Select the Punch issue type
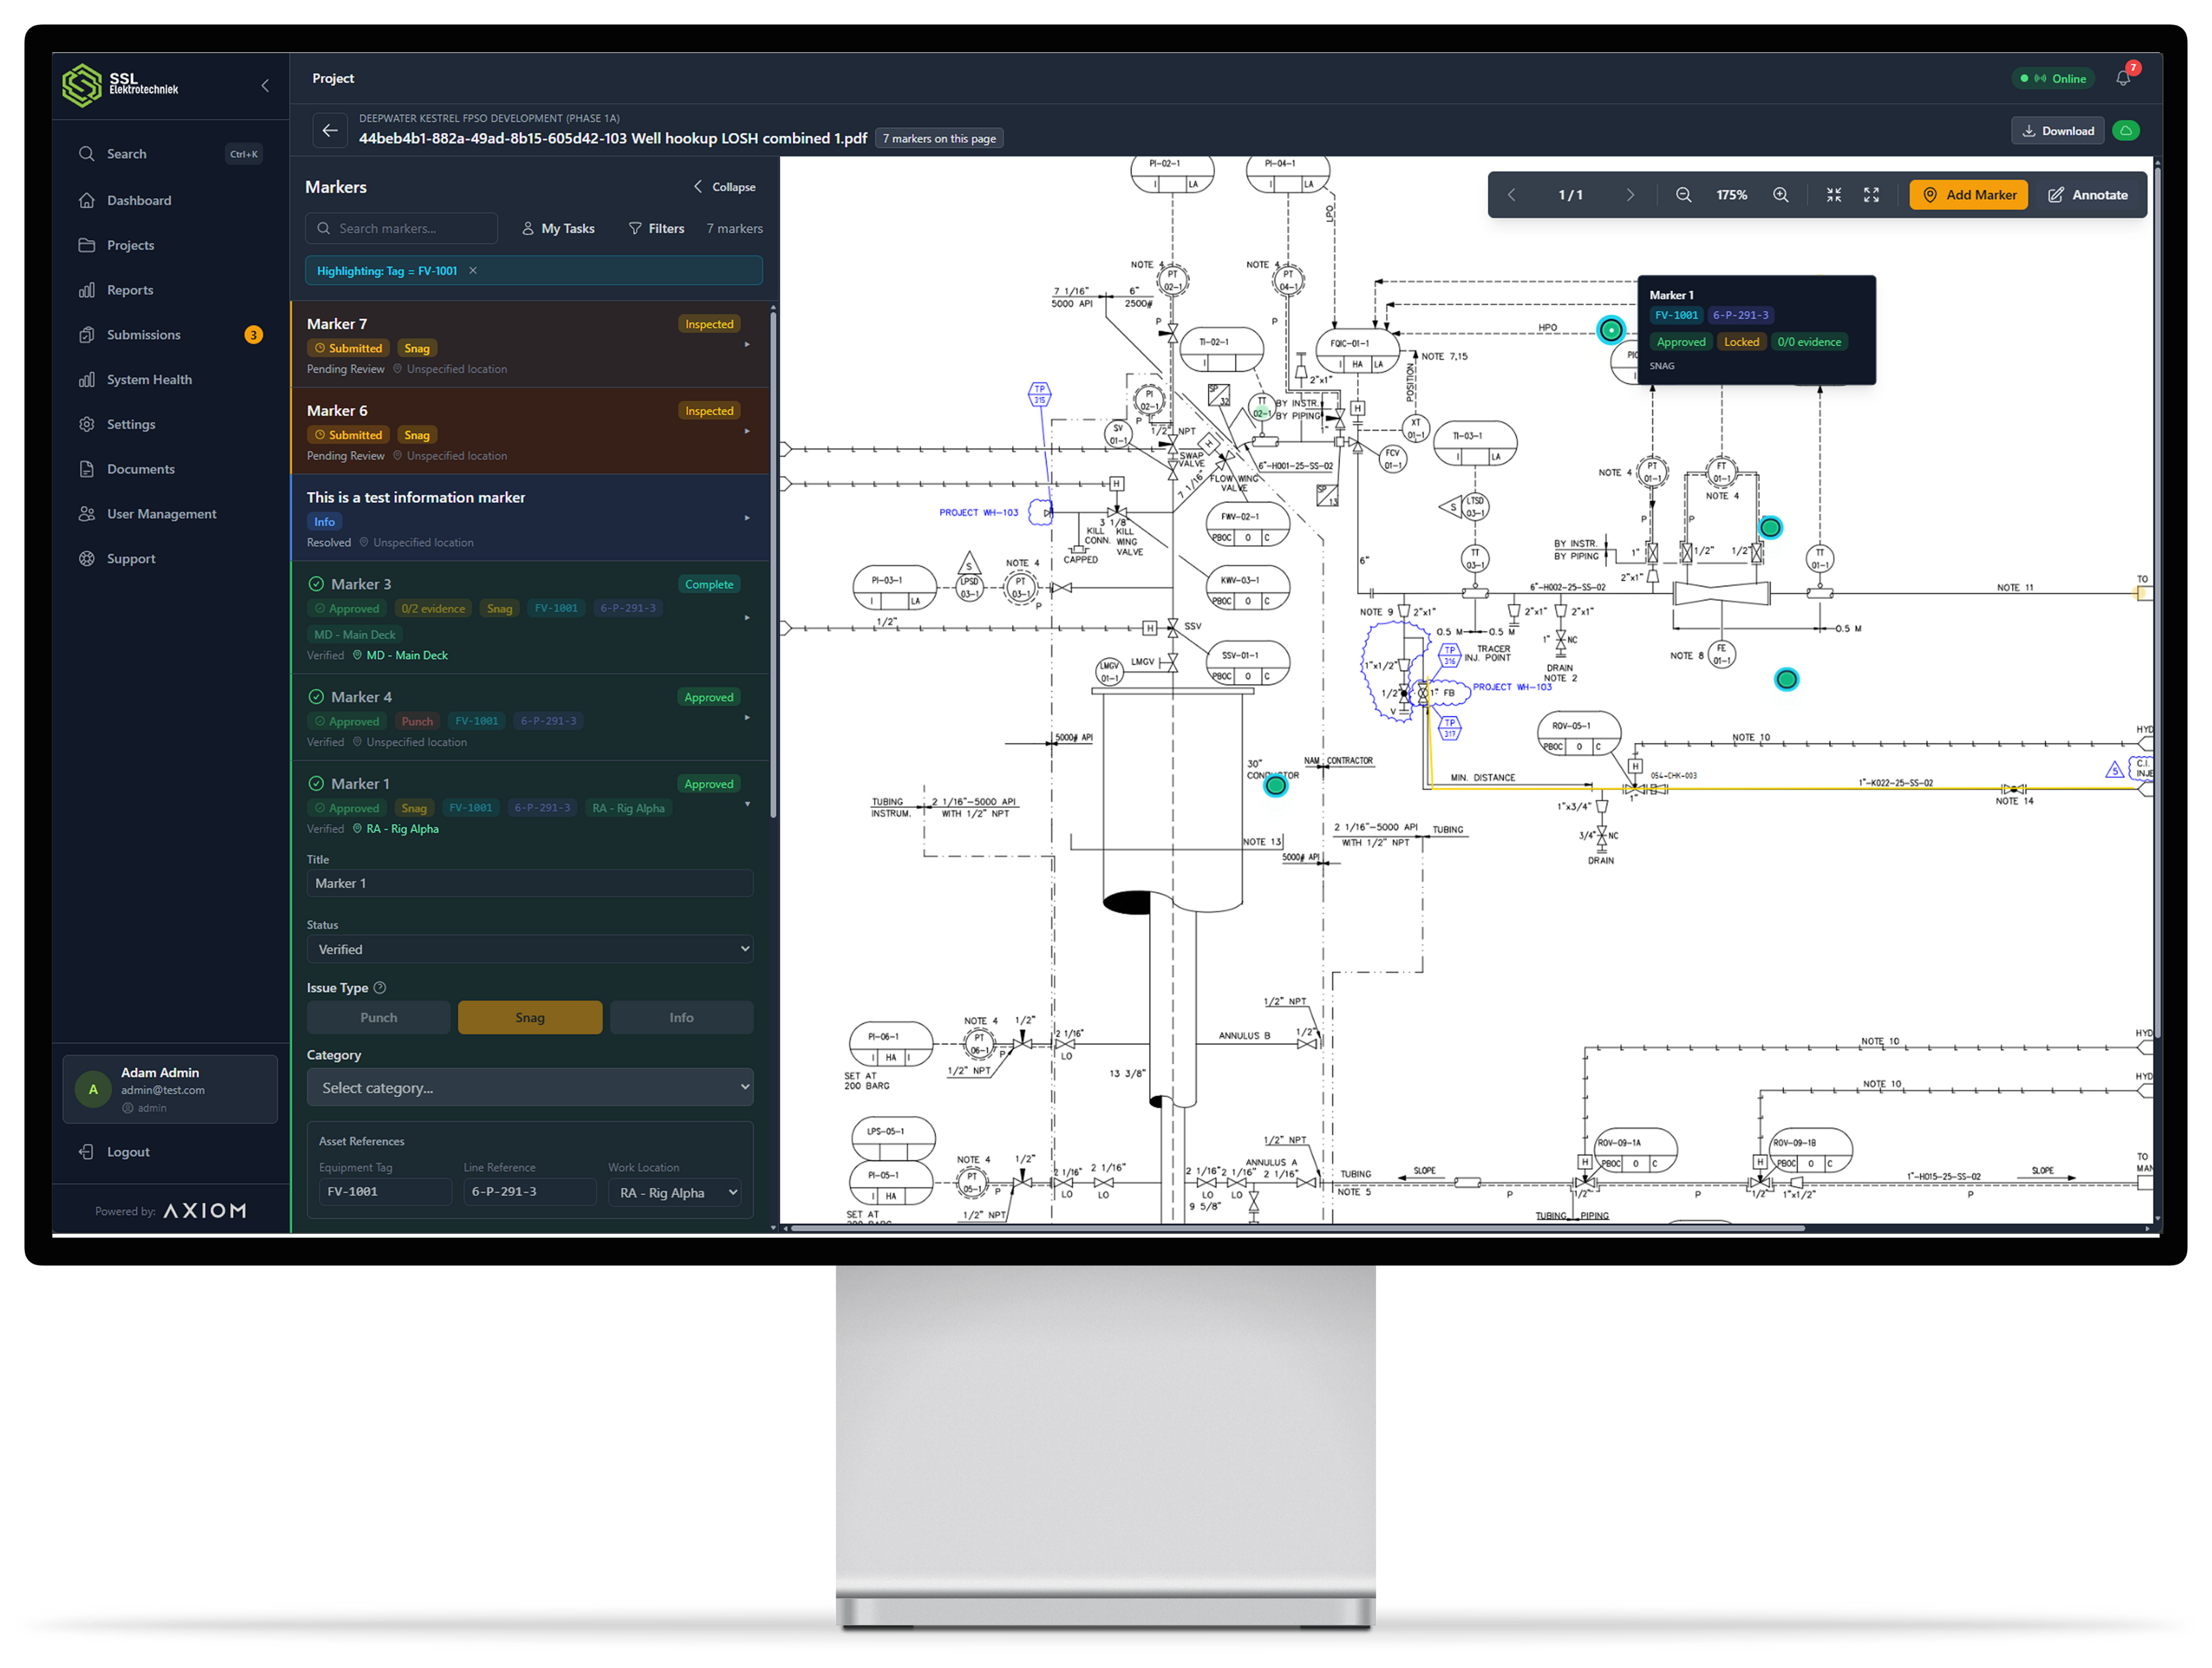Viewport: 2212px width, 1668px height. tap(378, 1017)
